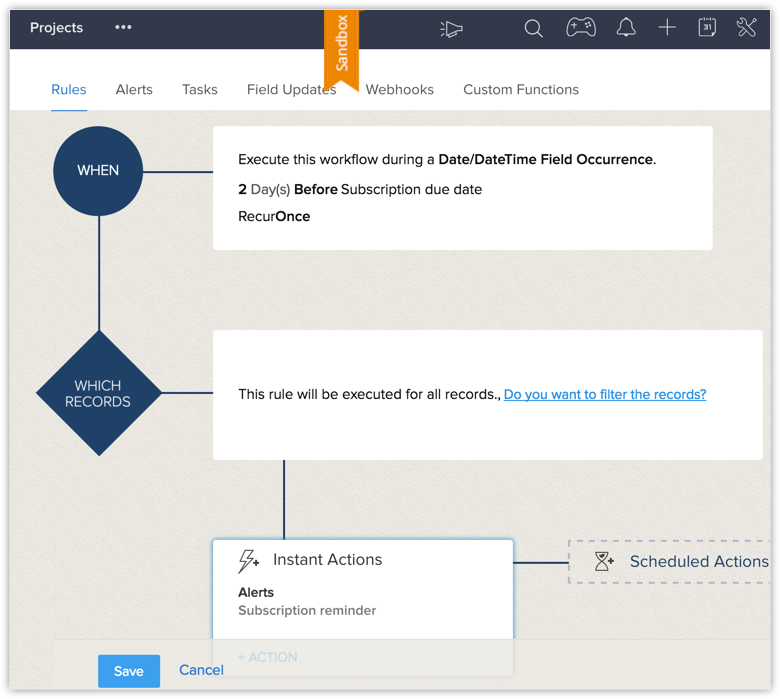Screen dimensions: 780x699
Task: Click the Scheduled Actions hourglass icon
Action: 604,562
